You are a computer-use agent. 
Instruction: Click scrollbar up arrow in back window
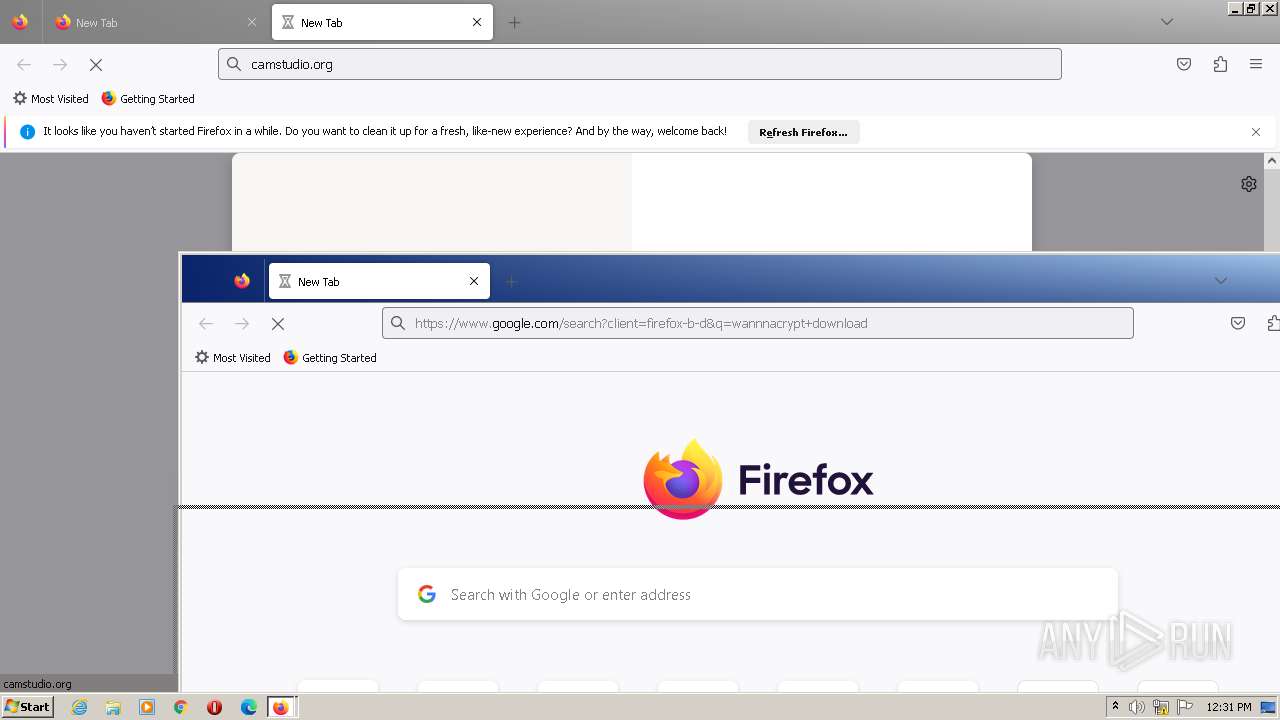coord(1272,160)
